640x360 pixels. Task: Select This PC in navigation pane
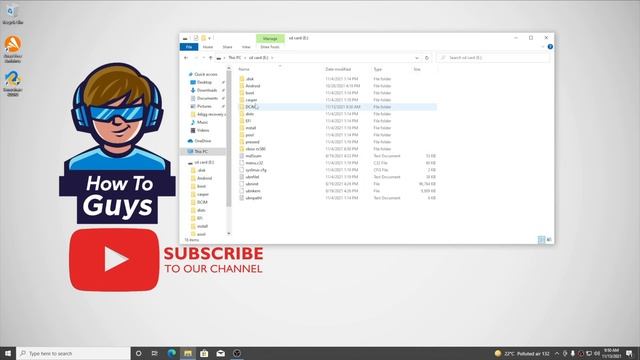(202, 151)
